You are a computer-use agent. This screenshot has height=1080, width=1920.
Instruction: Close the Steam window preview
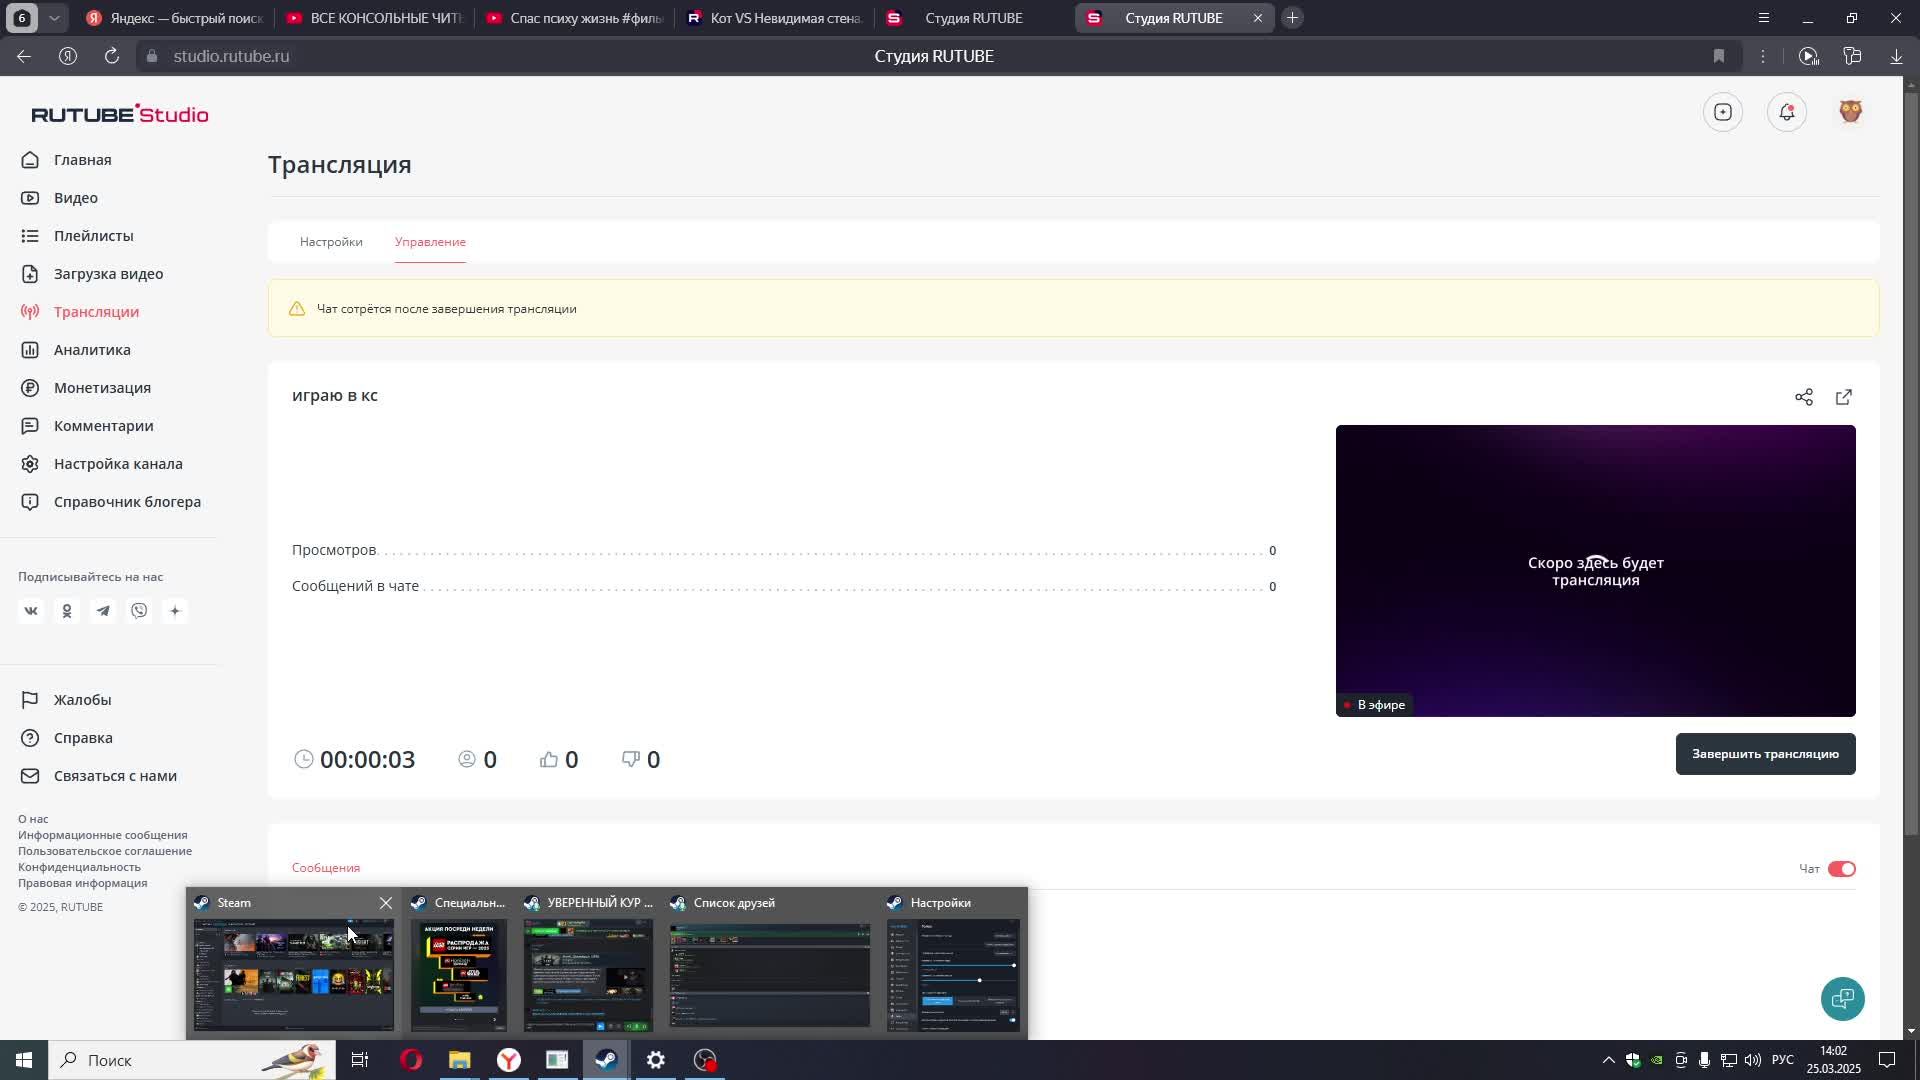click(x=386, y=903)
